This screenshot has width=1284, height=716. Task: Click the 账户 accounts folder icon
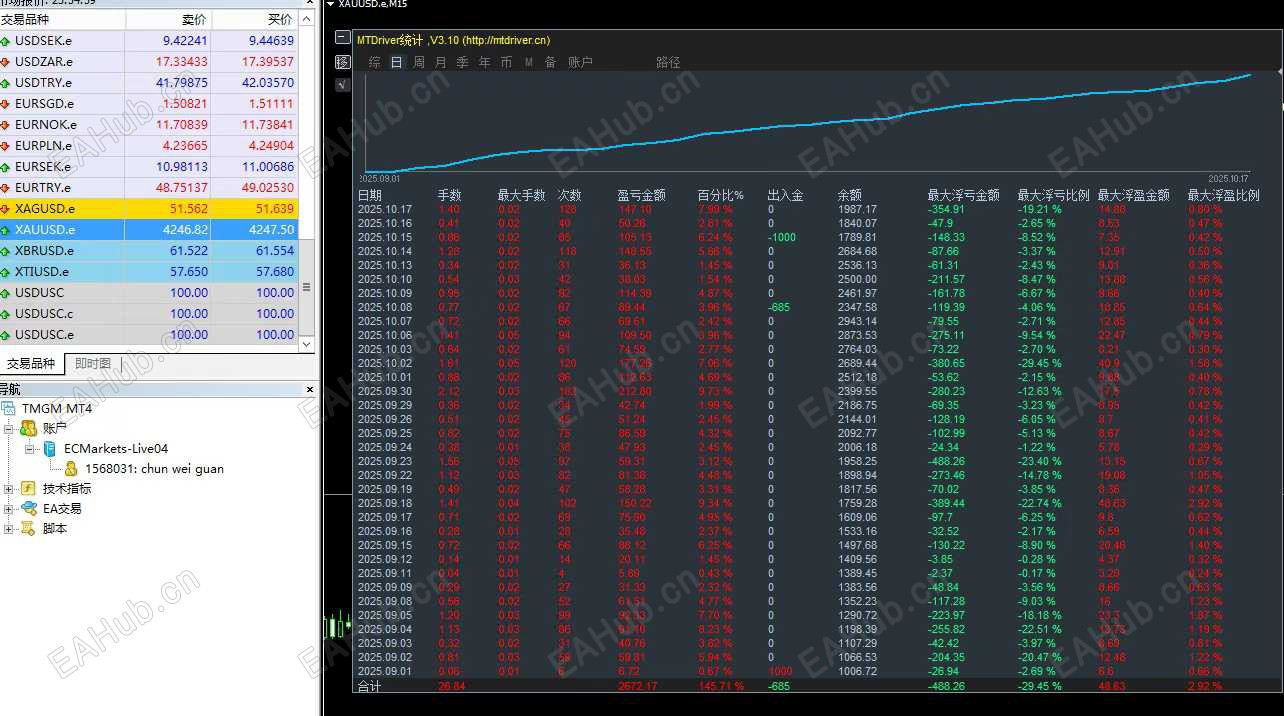click(x=28, y=428)
